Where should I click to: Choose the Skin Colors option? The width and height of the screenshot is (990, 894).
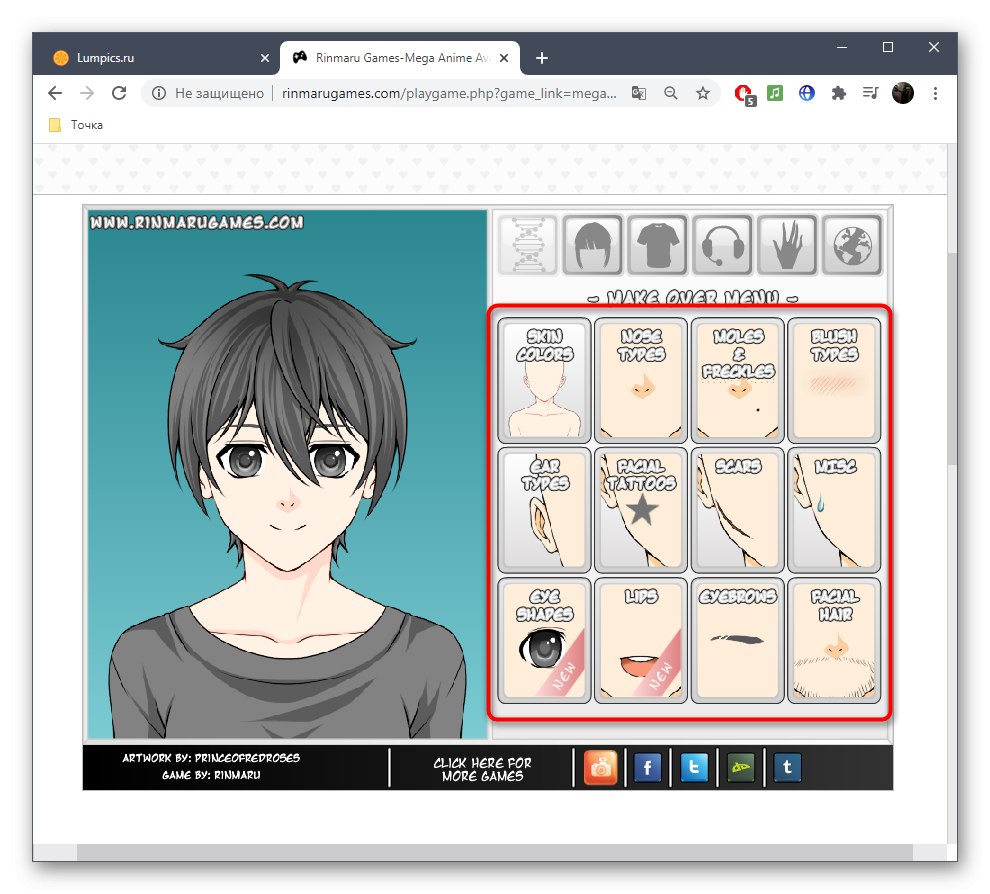pyautogui.click(x=544, y=380)
